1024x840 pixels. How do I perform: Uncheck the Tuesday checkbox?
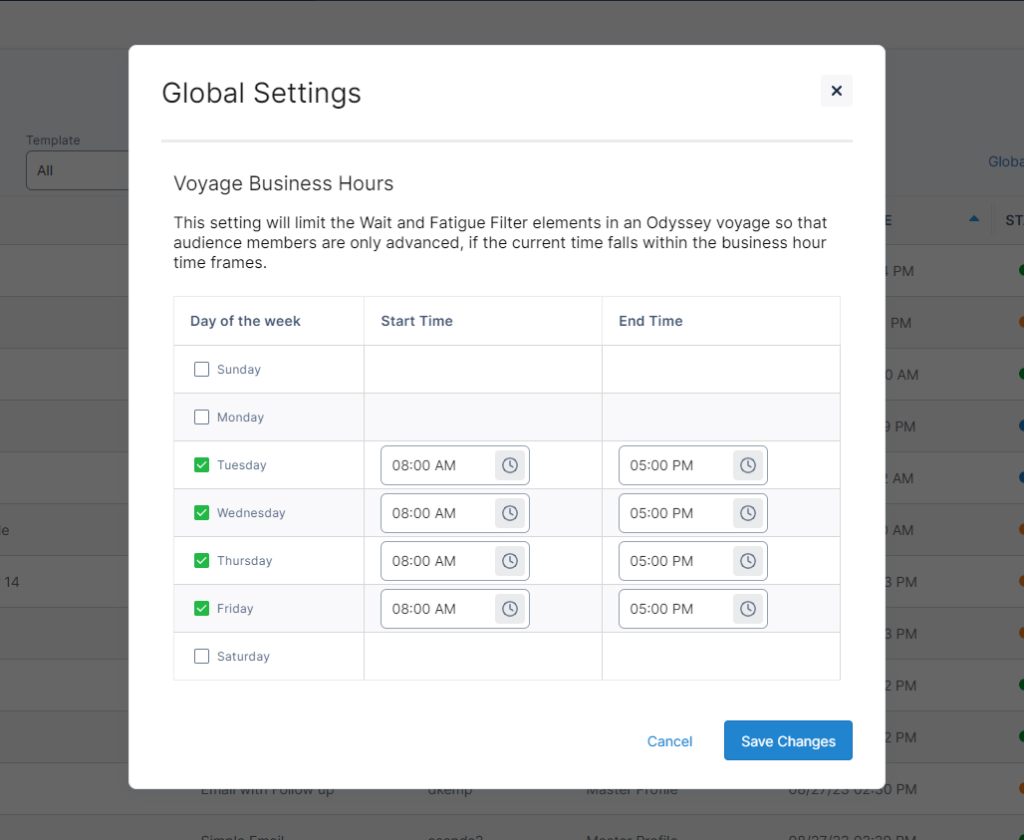(x=202, y=465)
